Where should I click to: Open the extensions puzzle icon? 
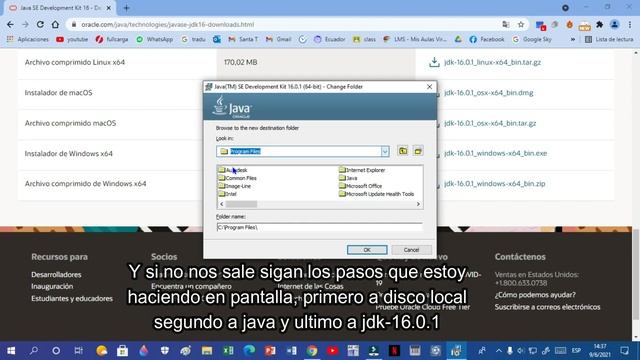[600, 24]
